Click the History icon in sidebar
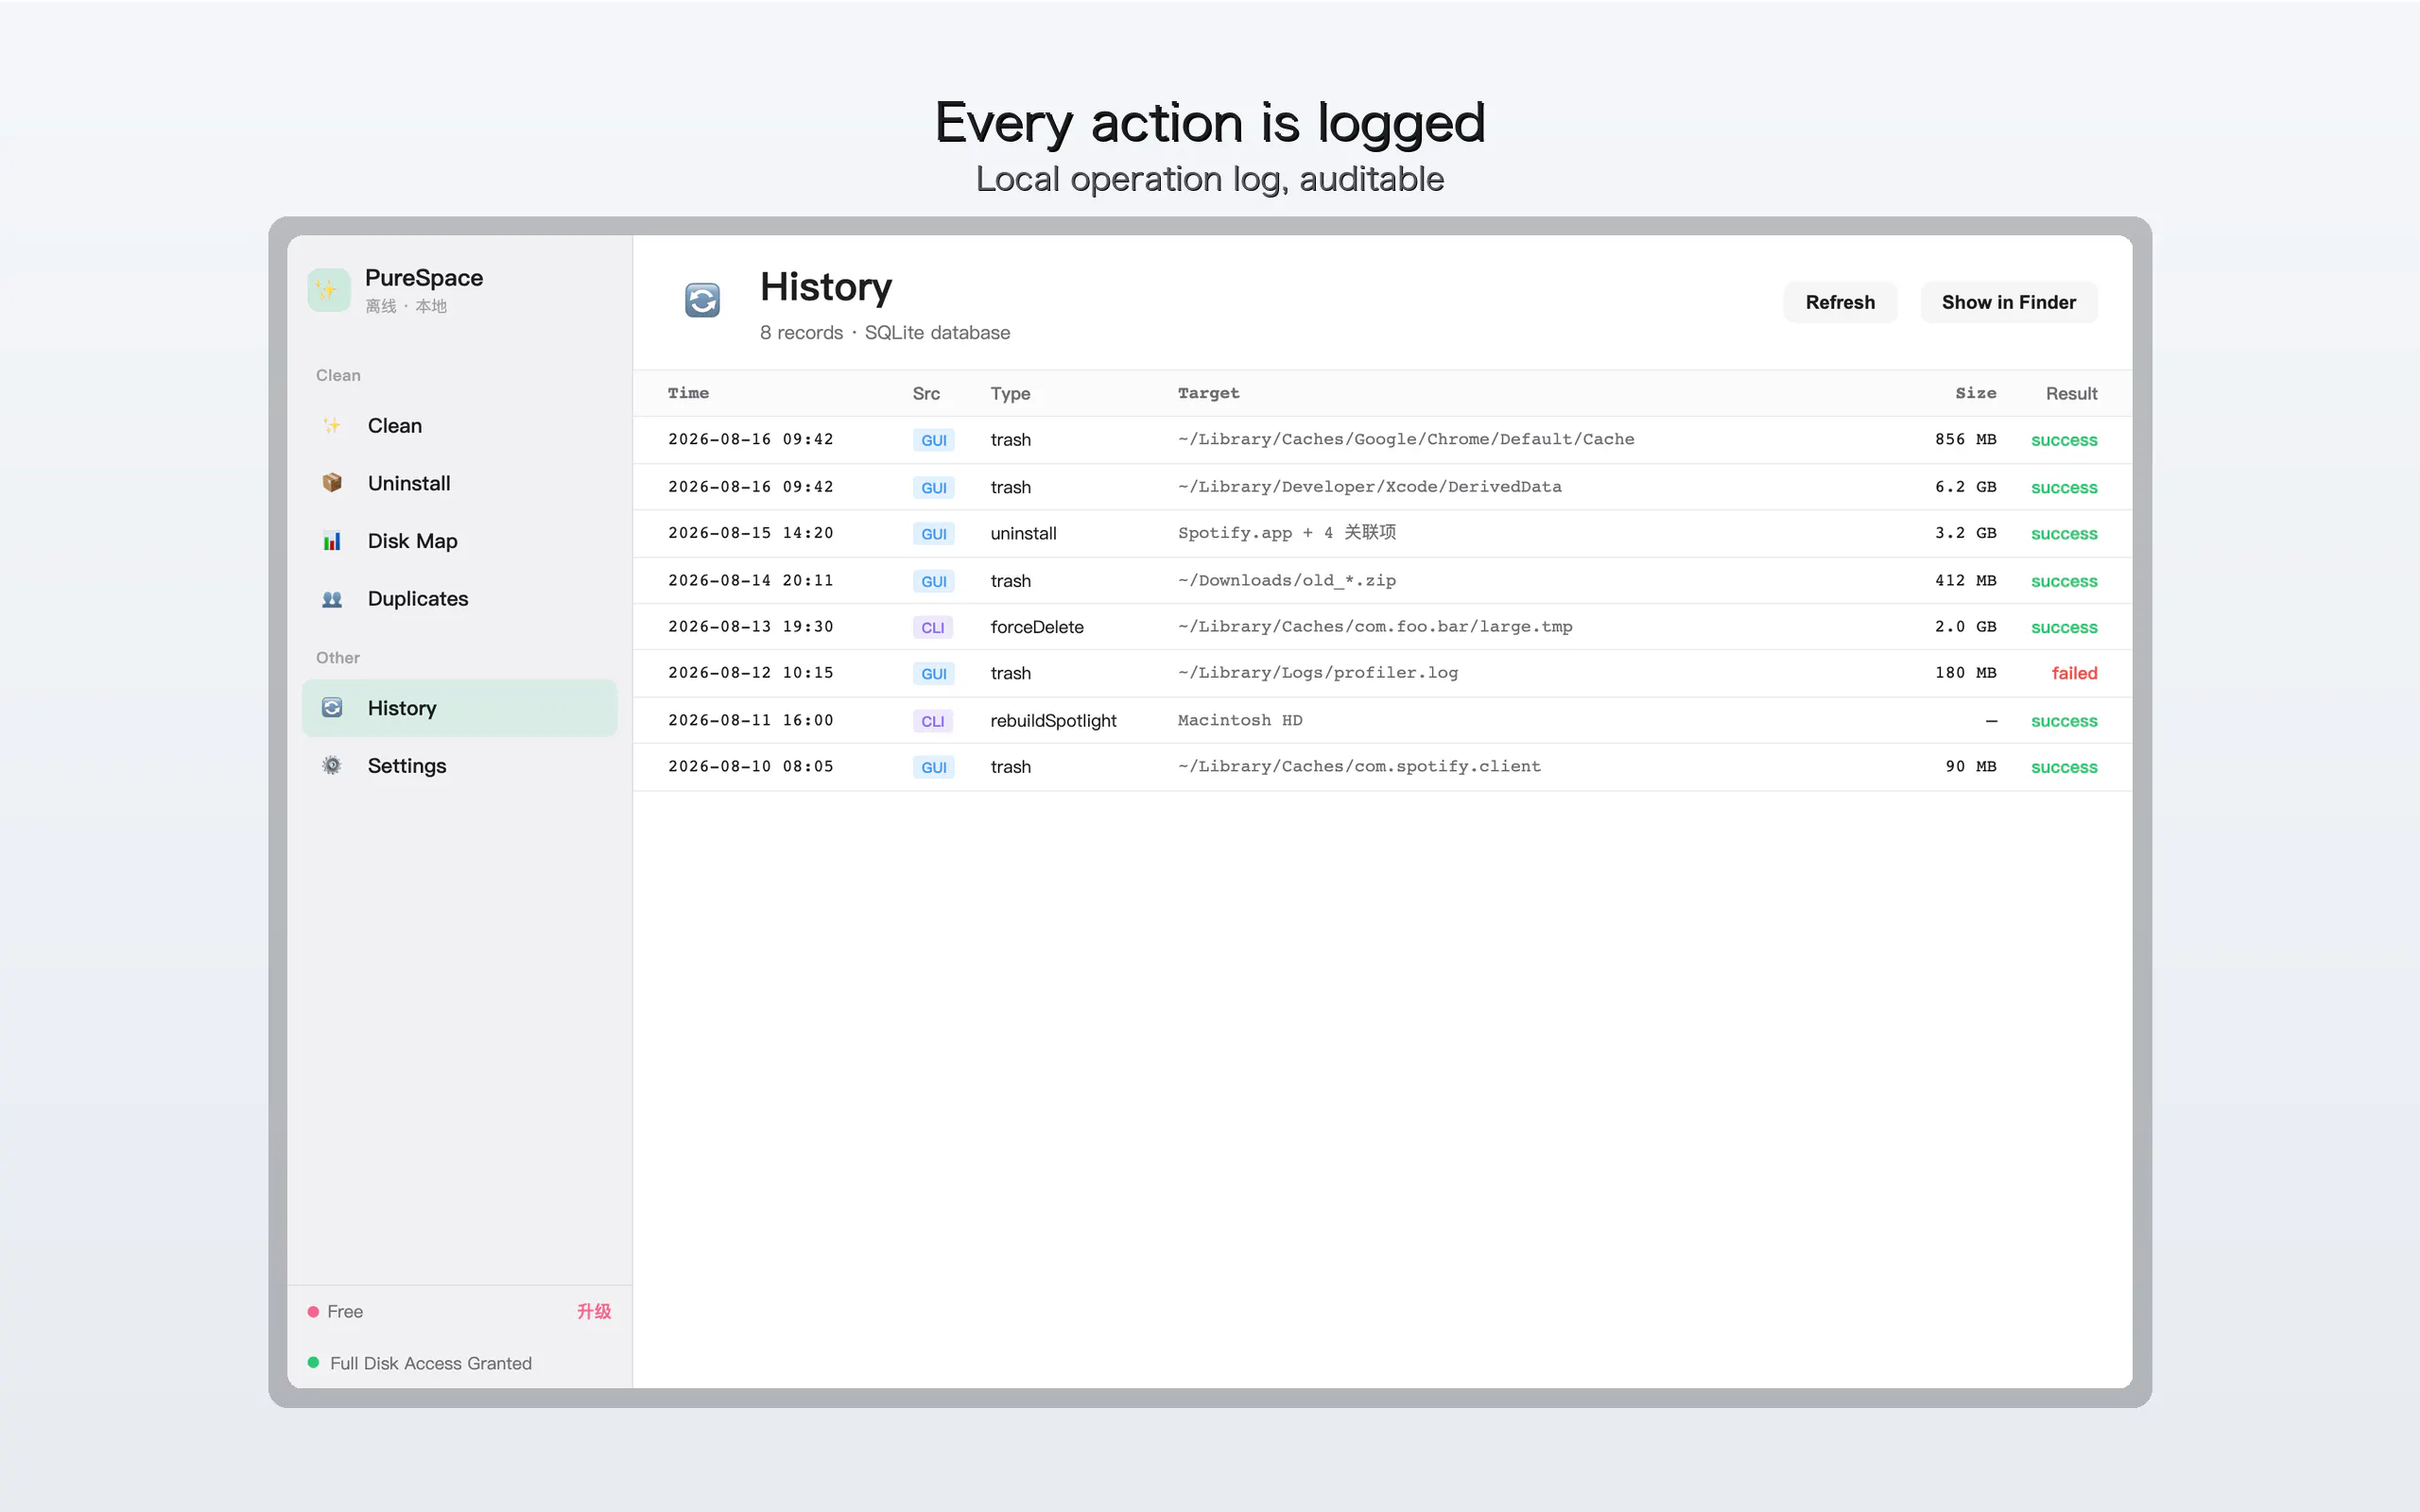Image resolution: width=2420 pixels, height=1512 pixels. click(332, 708)
